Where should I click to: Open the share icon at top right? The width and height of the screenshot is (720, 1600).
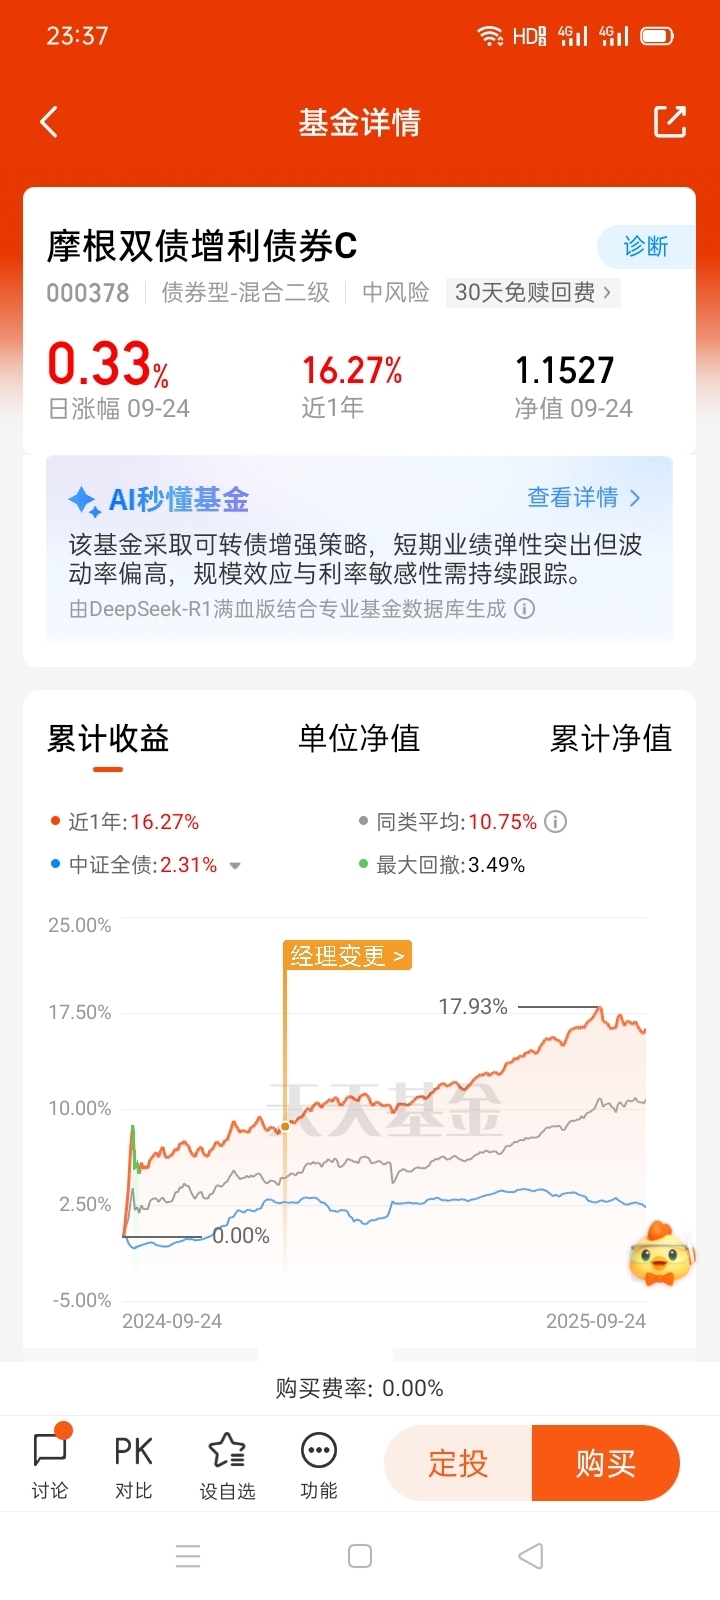click(x=670, y=122)
